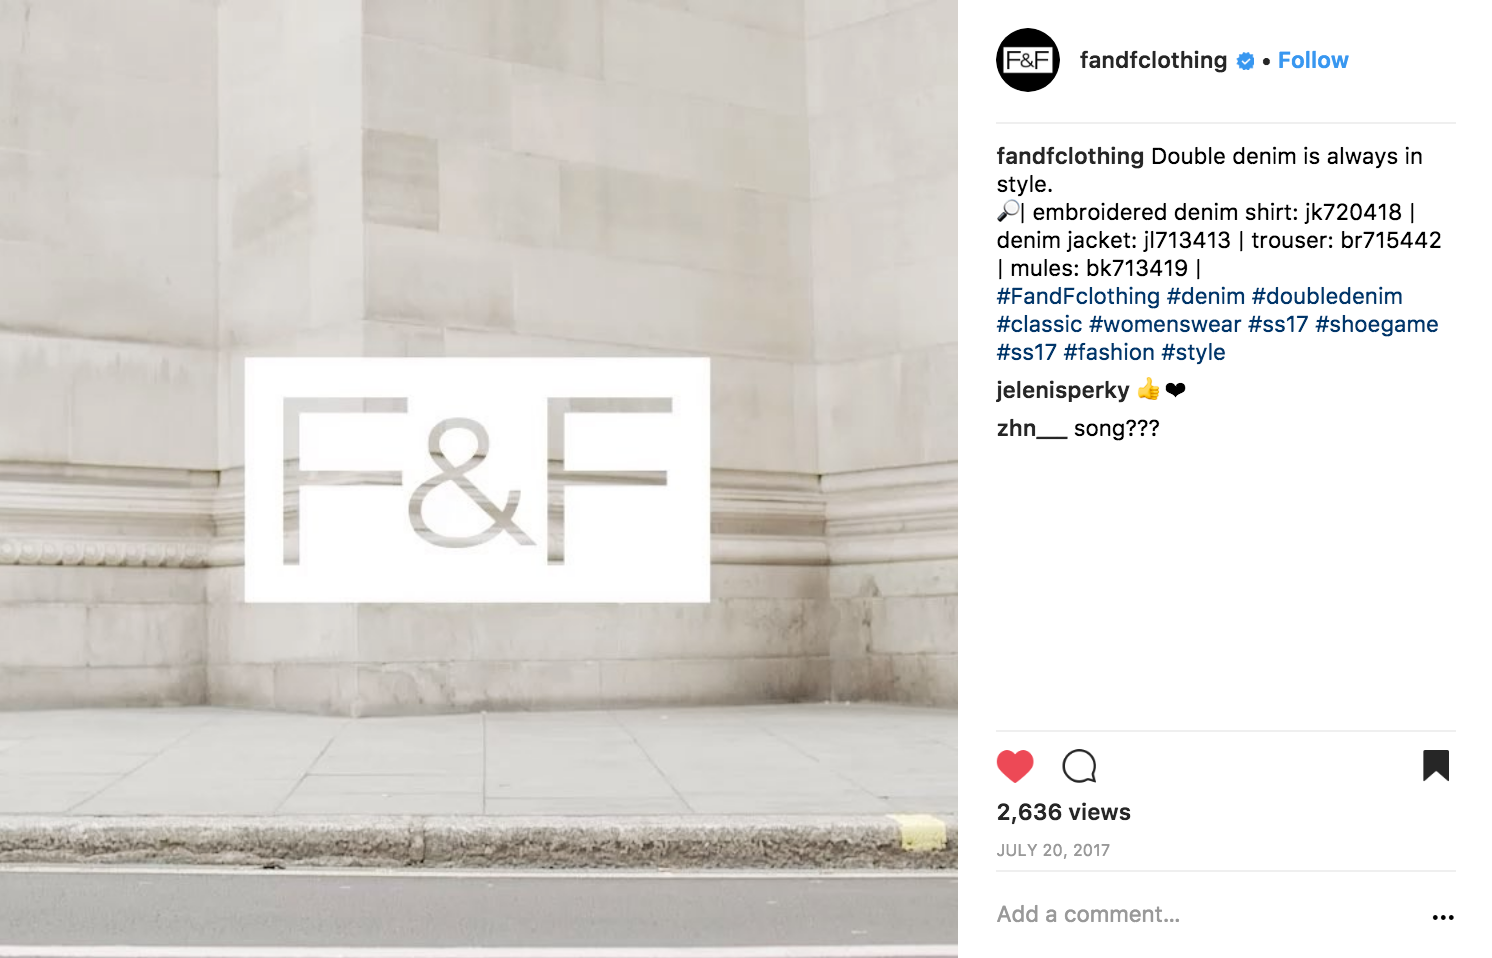Toggle the saved bookmark icon
The image size is (1492, 958).
click(x=1436, y=765)
